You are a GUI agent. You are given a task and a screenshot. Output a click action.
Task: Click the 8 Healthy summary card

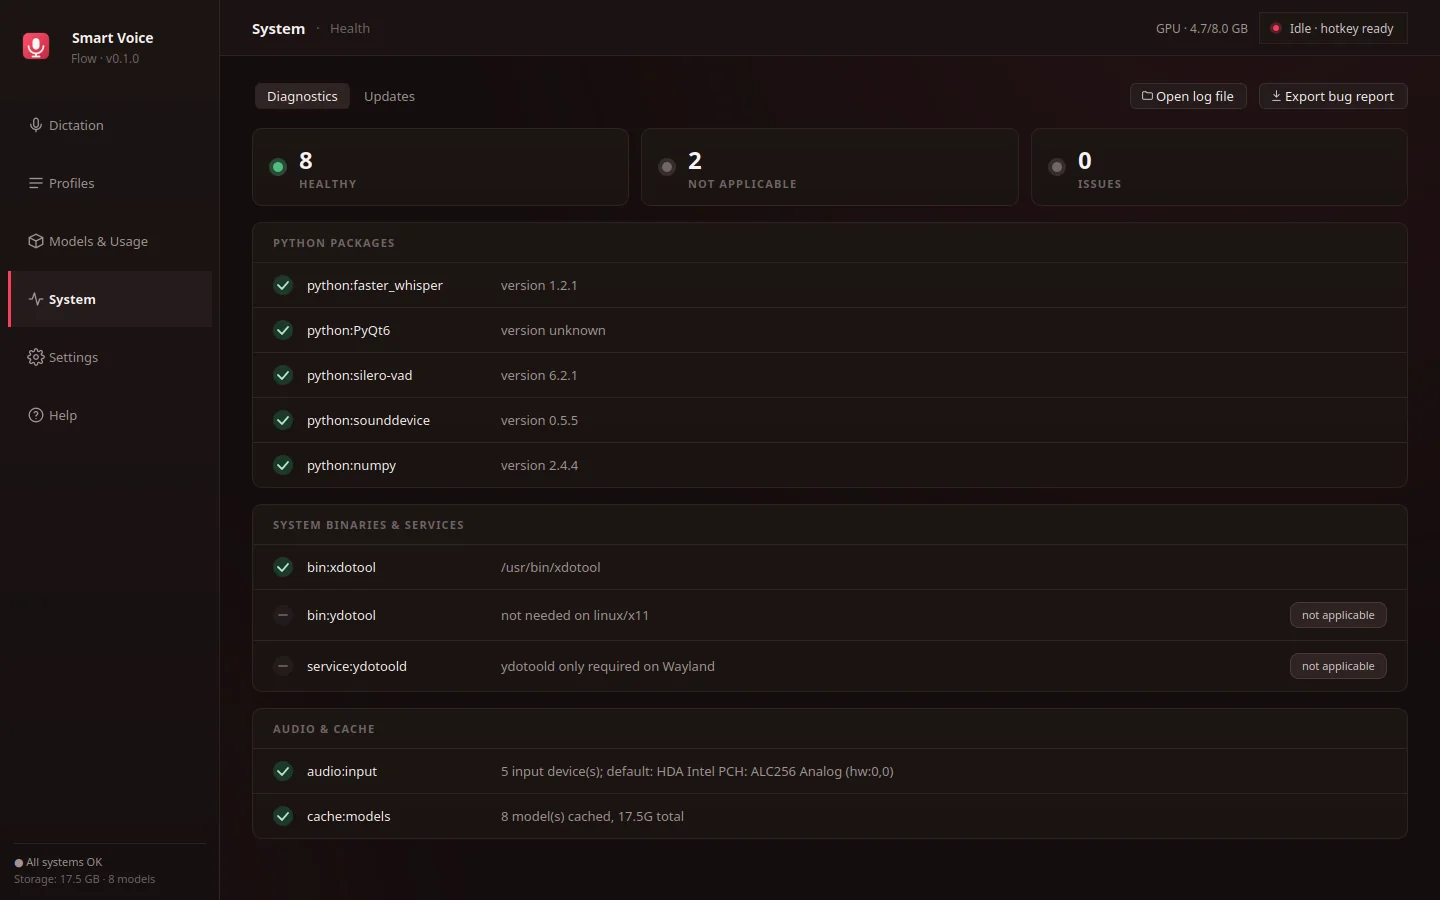coord(440,167)
